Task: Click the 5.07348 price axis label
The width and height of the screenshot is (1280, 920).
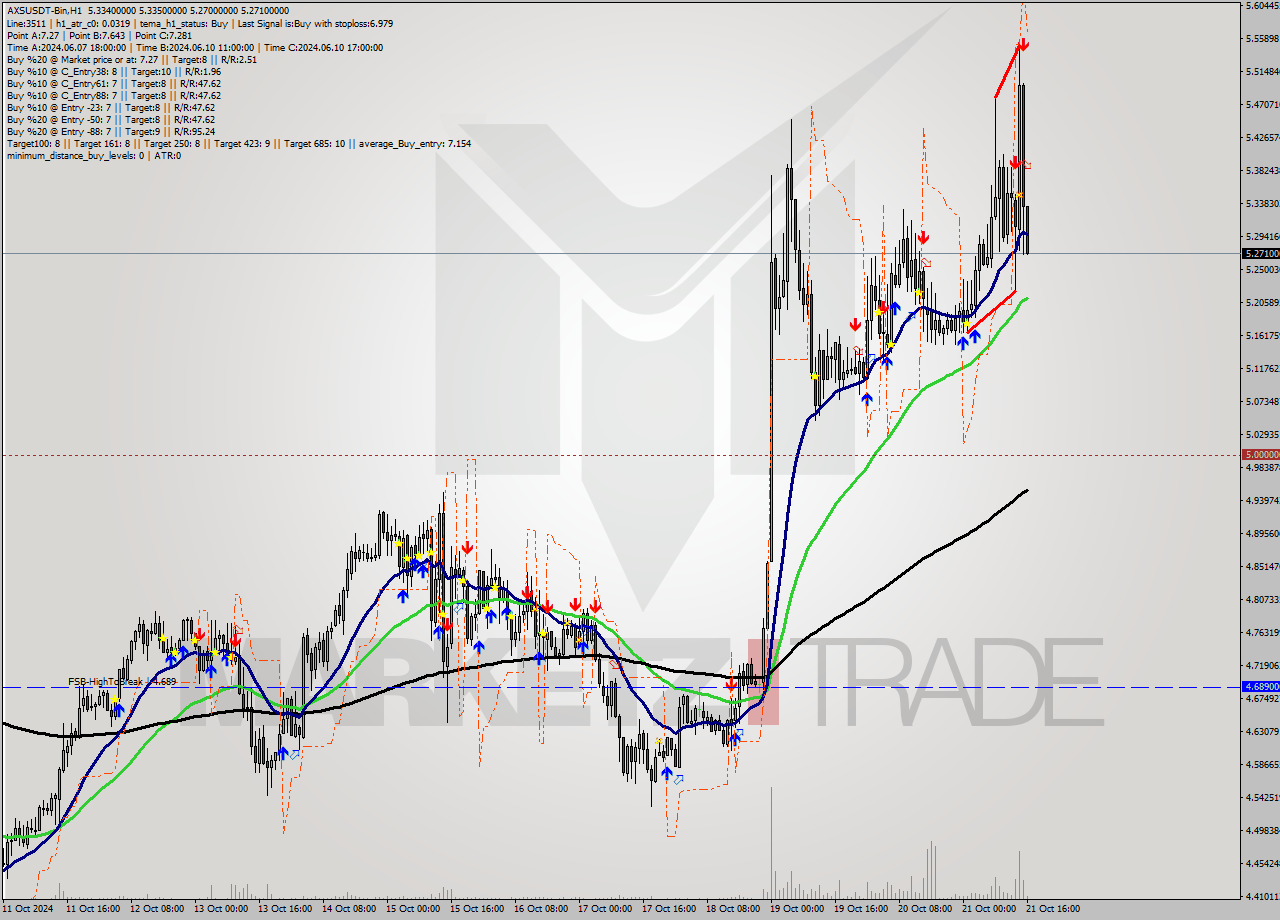Action: [1261, 401]
